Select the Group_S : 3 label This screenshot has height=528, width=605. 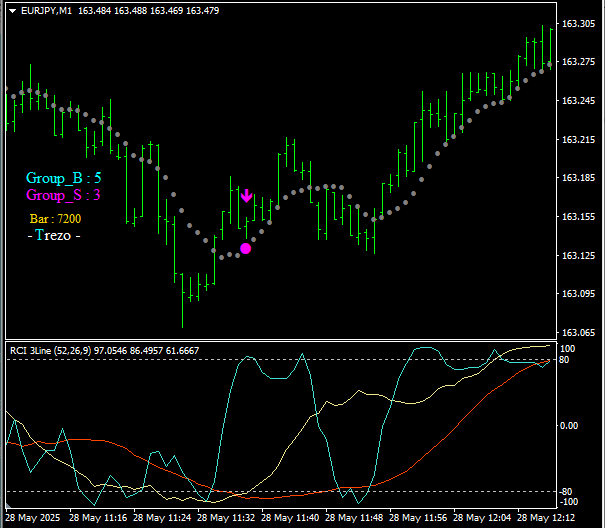[x=63, y=195]
